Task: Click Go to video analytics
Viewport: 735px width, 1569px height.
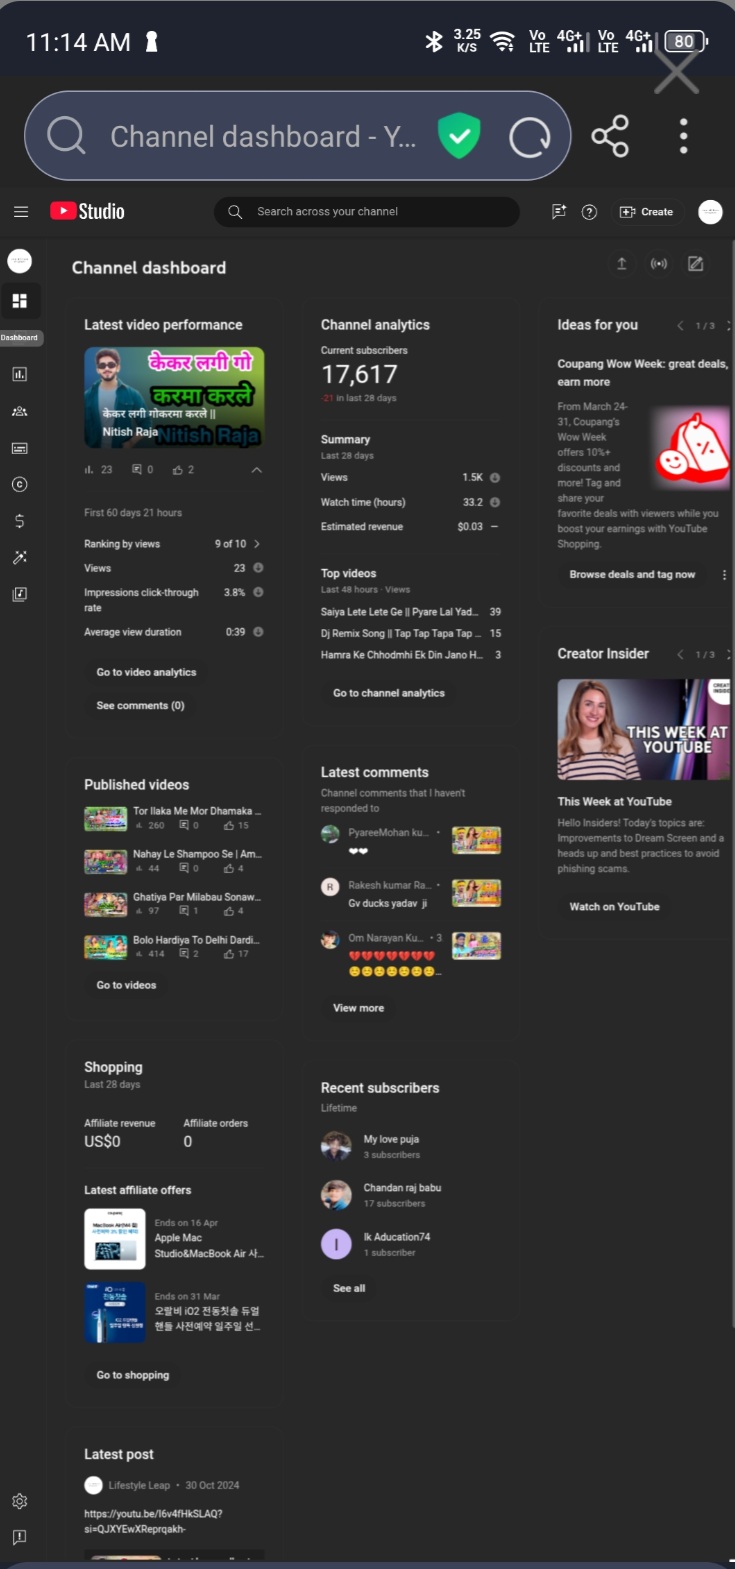Action: (146, 672)
